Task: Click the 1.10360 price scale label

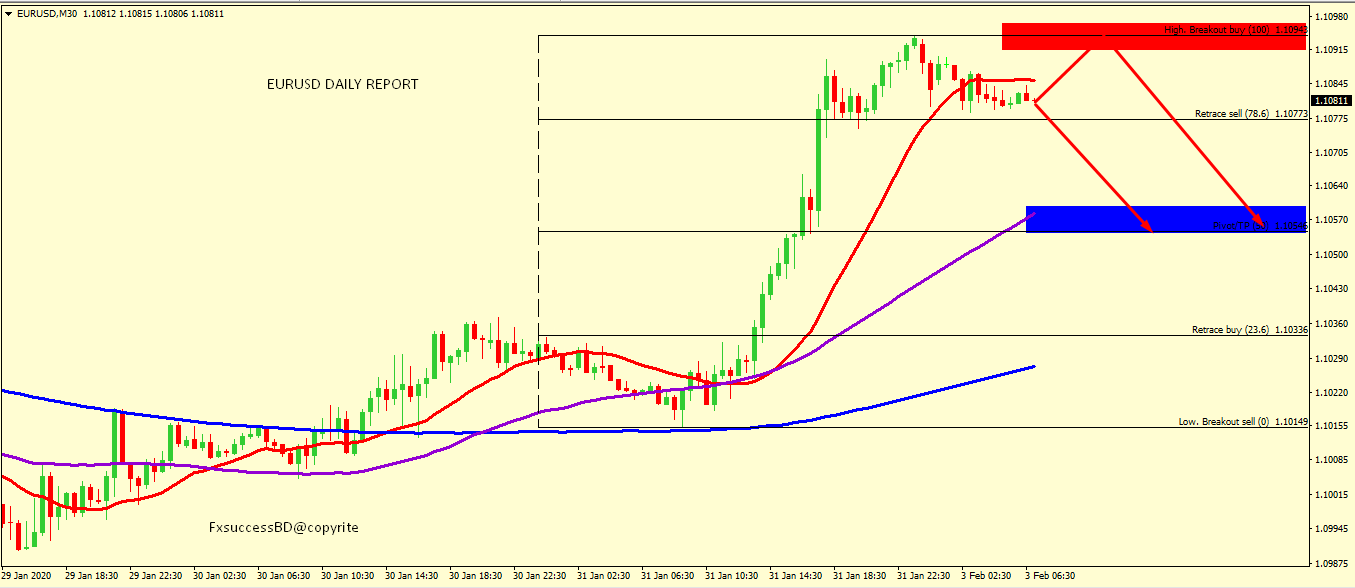Action: tap(1331, 323)
